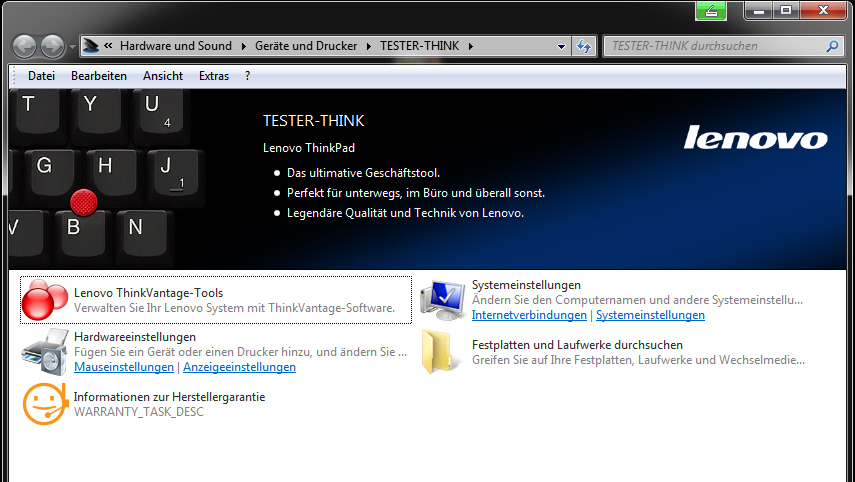The width and height of the screenshot is (855, 482).
Task: Open the blue Systemeinstellungen link
Action: tap(650, 315)
